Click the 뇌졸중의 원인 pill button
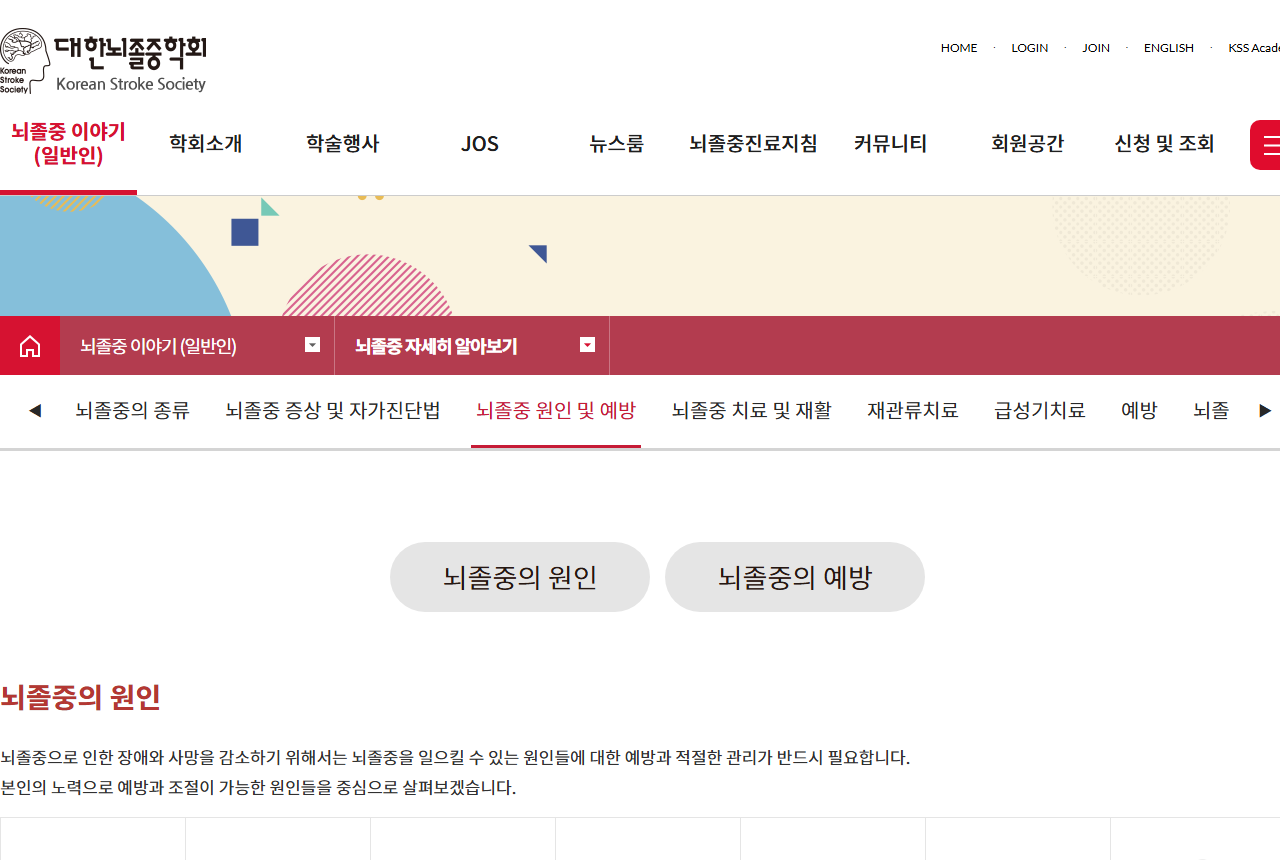 point(520,577)
